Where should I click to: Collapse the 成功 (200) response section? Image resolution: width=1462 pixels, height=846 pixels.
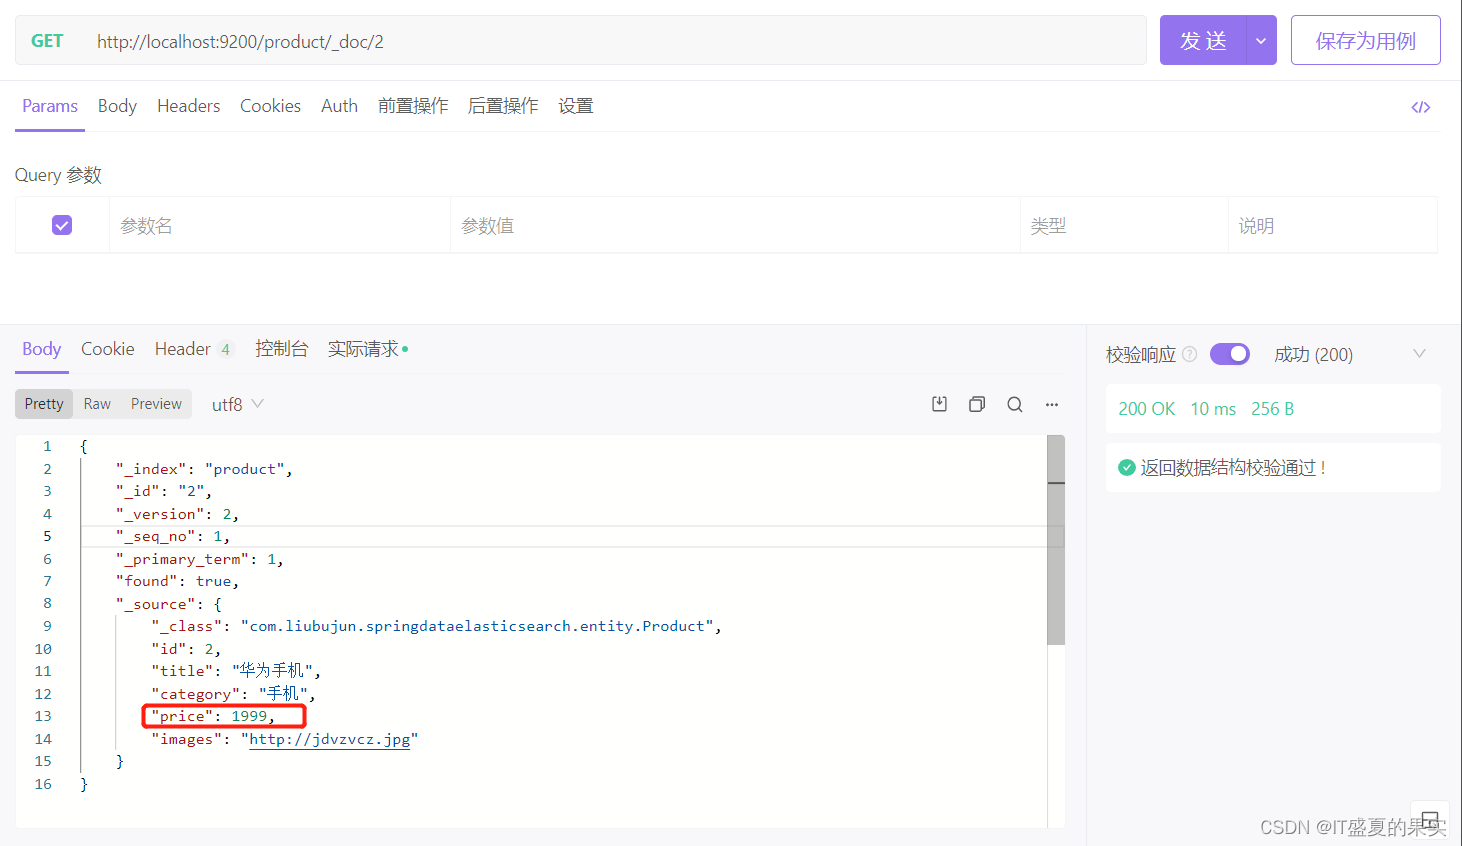(x=1420, y=353)
